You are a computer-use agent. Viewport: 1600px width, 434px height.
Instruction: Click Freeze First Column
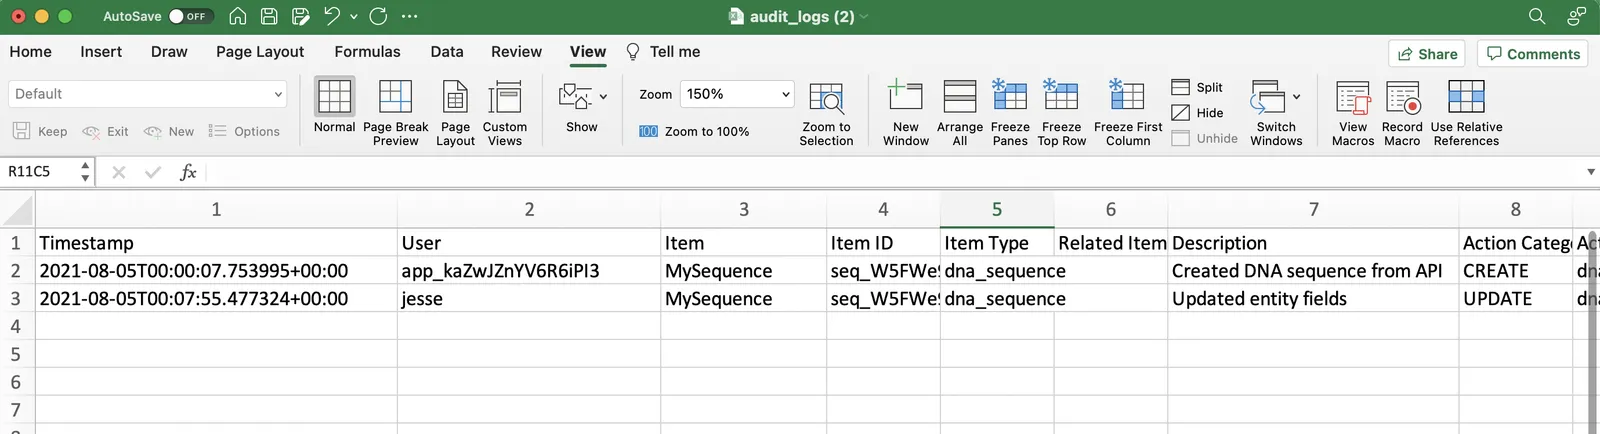tap(1128, 113)
